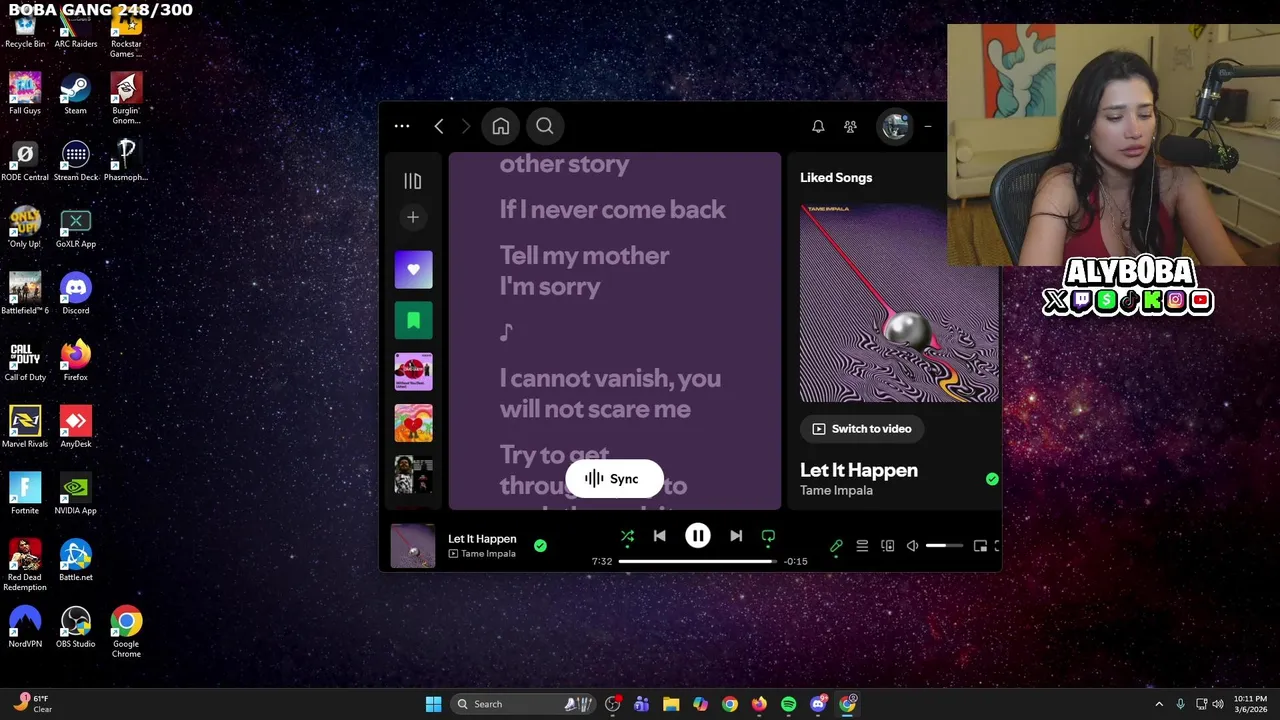Viewport: 1280px width, 720px height.
Task: Open the Spotify profile avatar menu
Action: tap(895, 126)
